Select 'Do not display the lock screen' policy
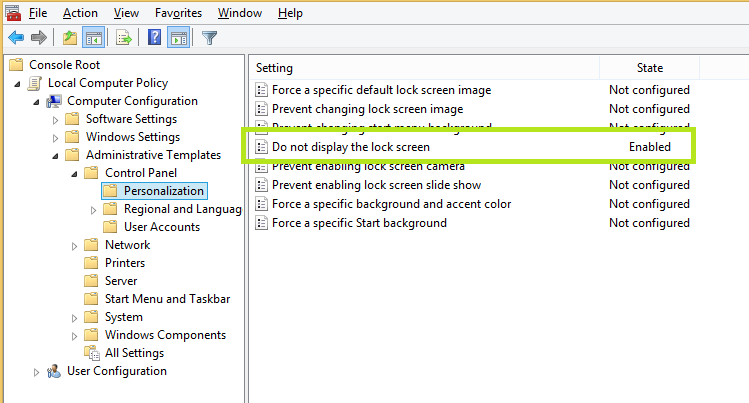Viewport: 749px width, 403px height. point(350,147)
